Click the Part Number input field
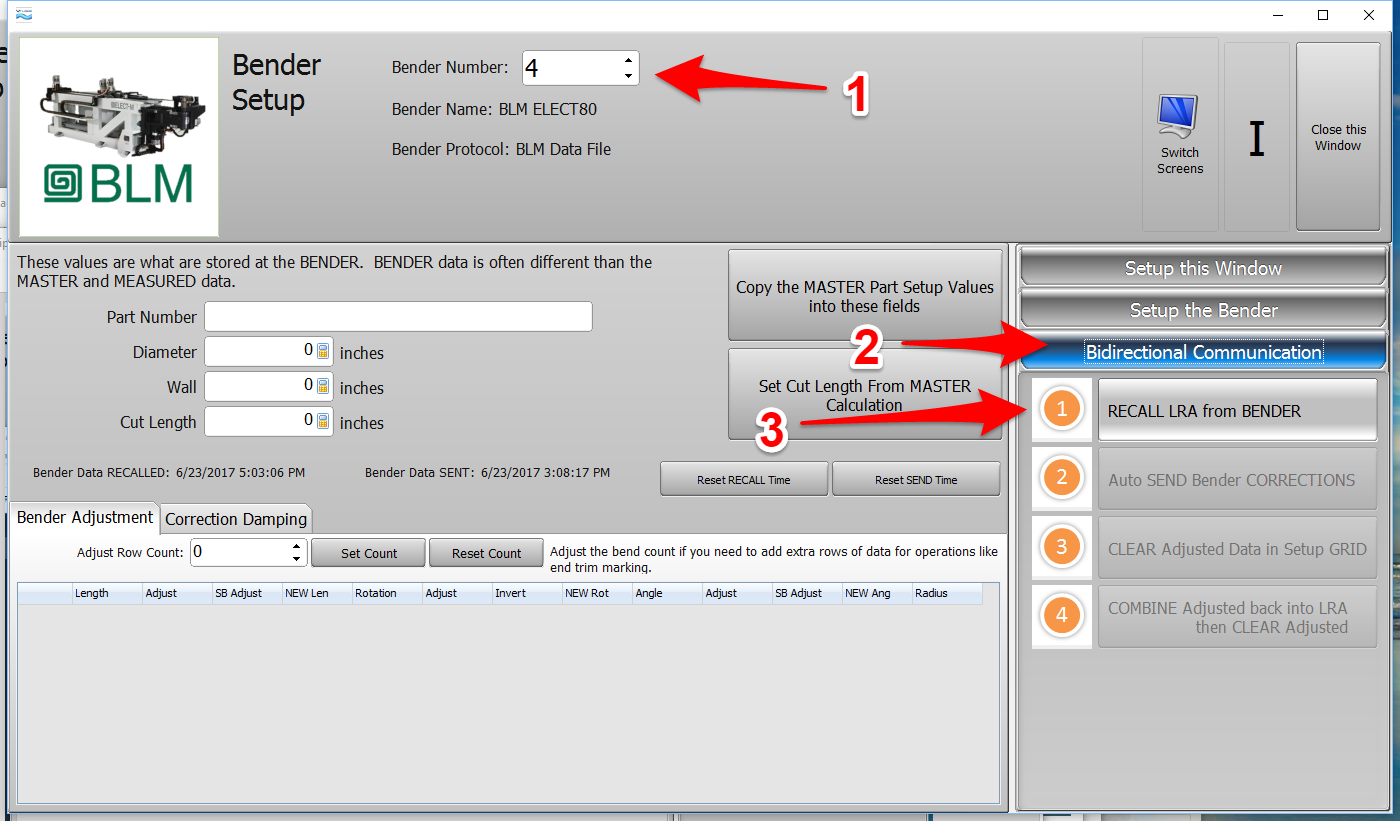1400x821 pixels. point(398,317)
